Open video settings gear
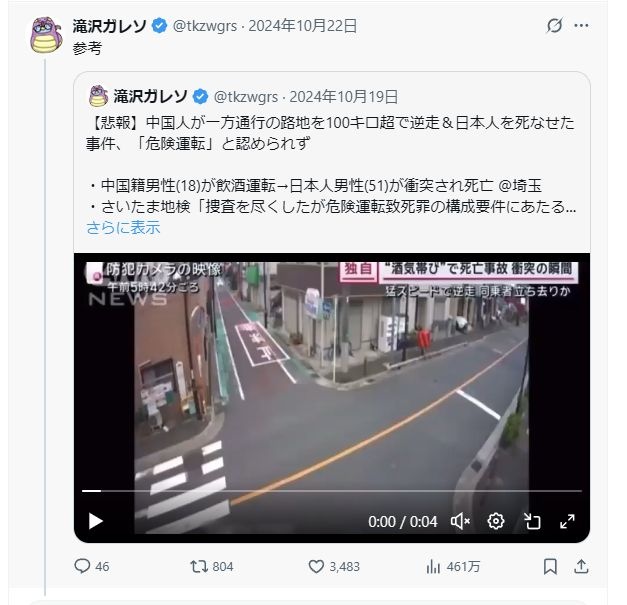The image size is (627, 605). click(x=495, y=521)
